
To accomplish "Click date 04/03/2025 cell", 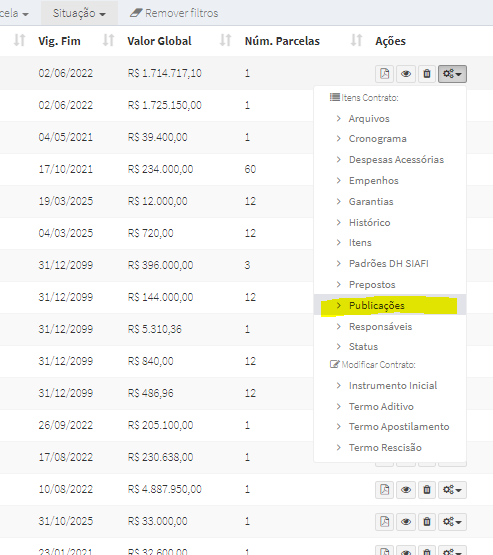I will pos(65,233).
